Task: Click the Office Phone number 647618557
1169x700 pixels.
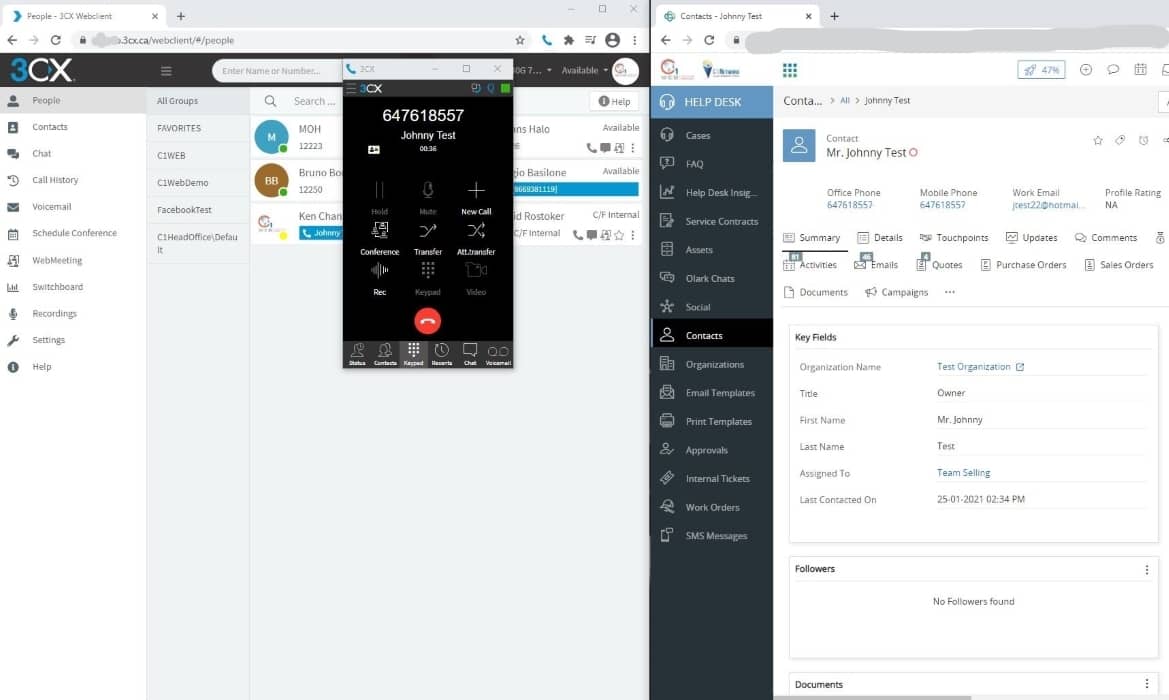Action: click(x=849, y=205)
